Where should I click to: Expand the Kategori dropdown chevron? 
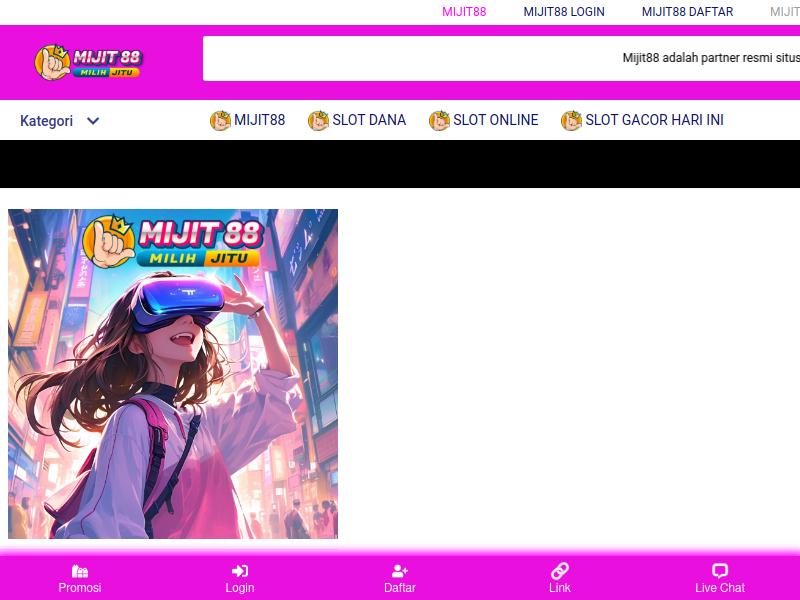coord(93,121)
